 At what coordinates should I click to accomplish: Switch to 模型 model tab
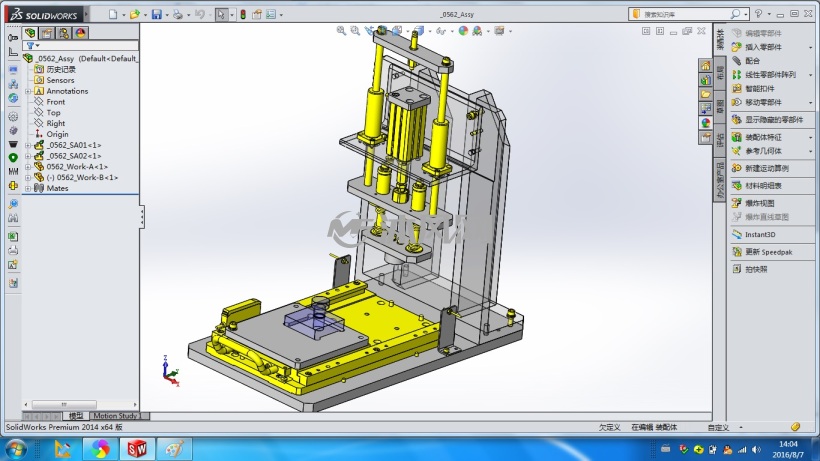tap(76, 416)
